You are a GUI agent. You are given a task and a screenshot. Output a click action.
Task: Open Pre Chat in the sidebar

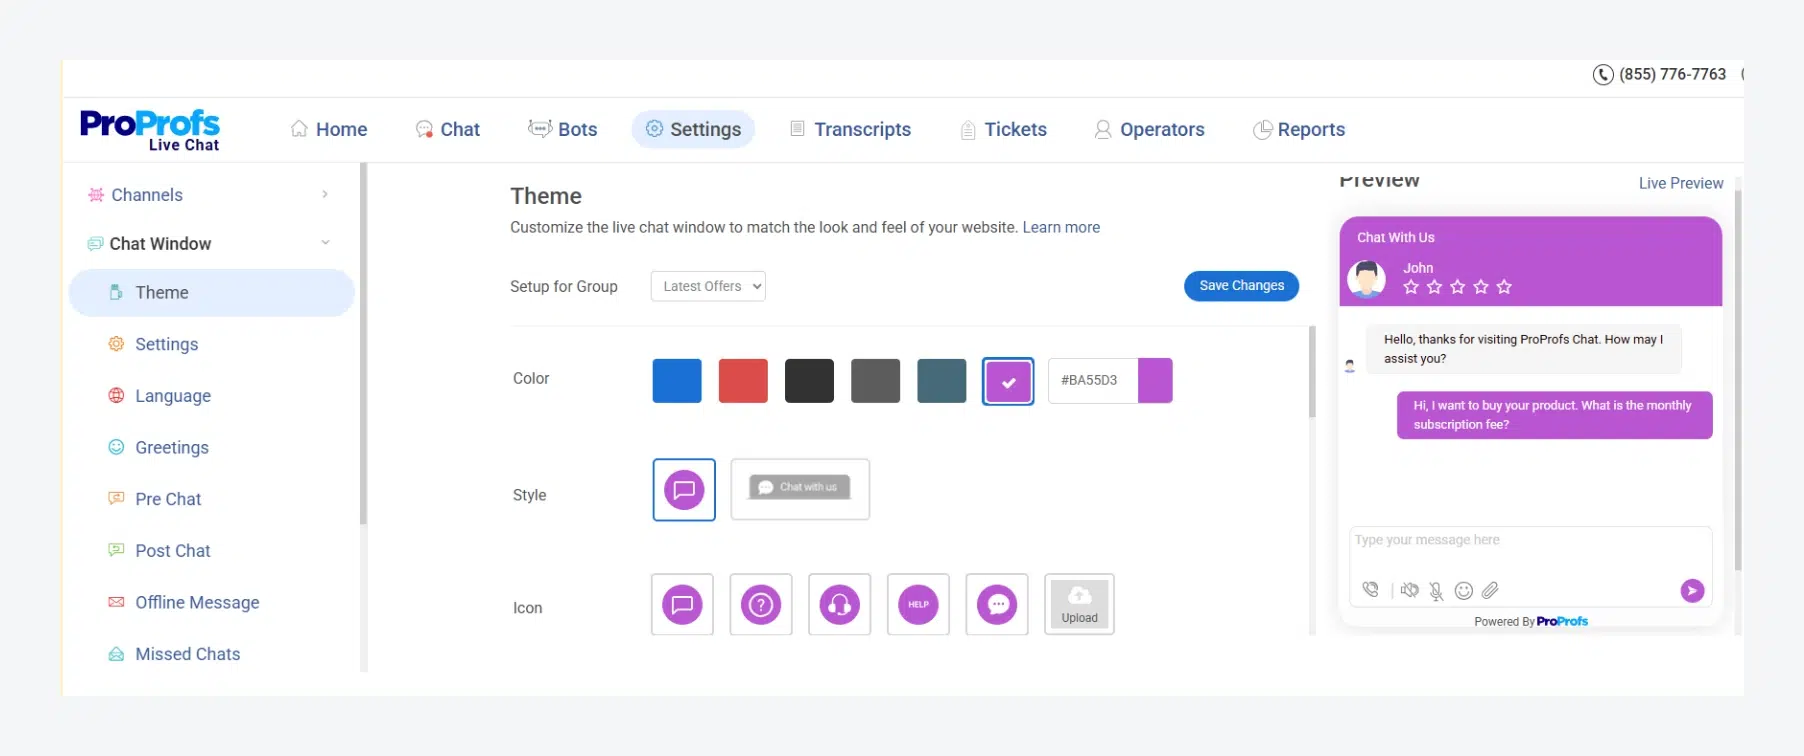(x=168, y=499)
